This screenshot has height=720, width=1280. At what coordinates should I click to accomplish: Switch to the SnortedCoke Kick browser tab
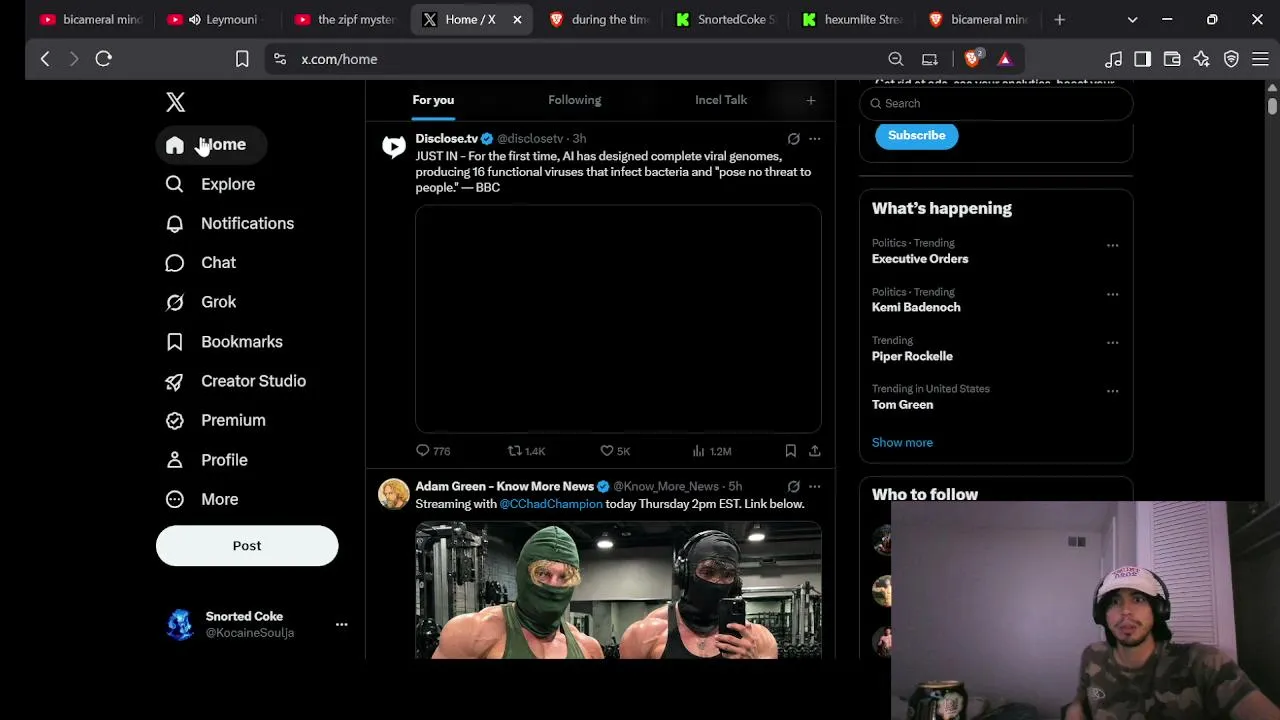point(726,20)
